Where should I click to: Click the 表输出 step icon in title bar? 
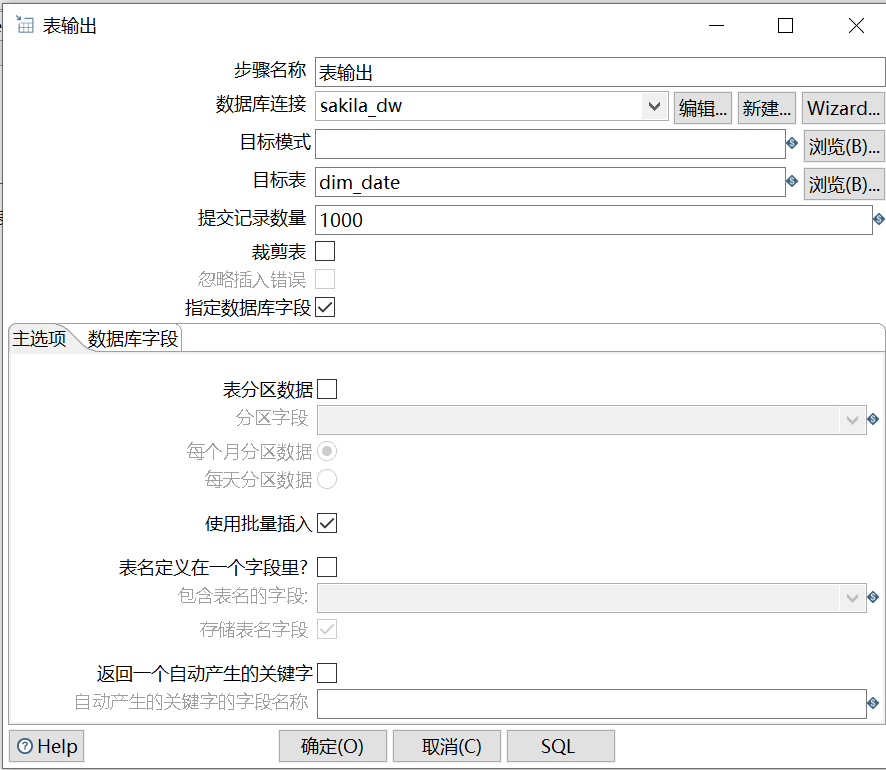(x=24, y=25)
